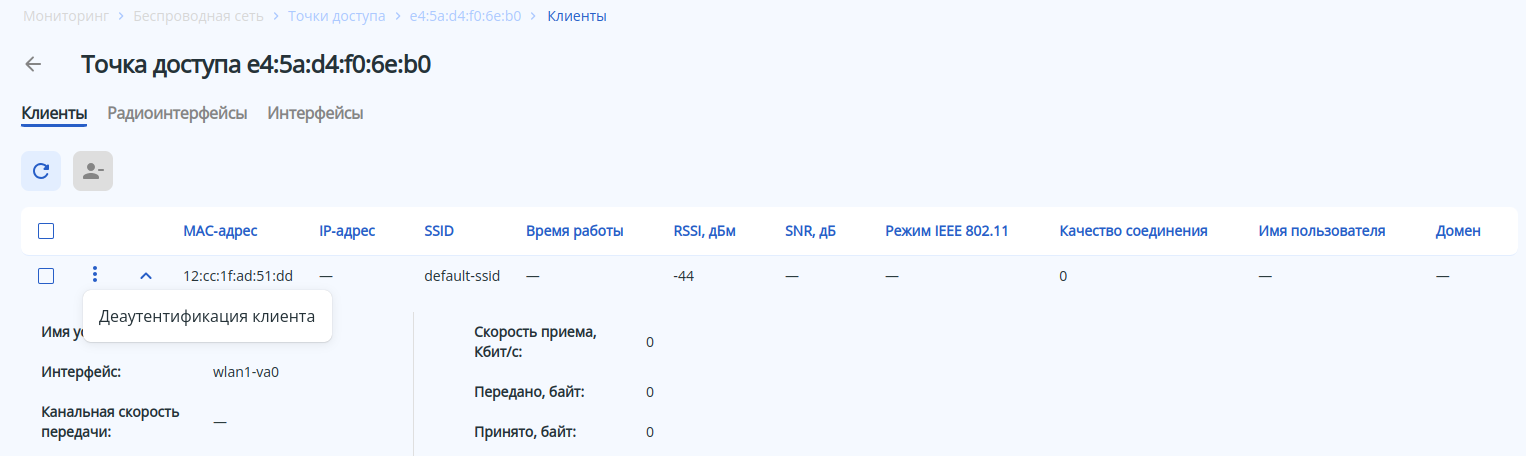Image resolution: width=1526 pixels, height=456 pixels.
Task: Sort by the RSSI, дБм column
Action: (x=704, y=231)
